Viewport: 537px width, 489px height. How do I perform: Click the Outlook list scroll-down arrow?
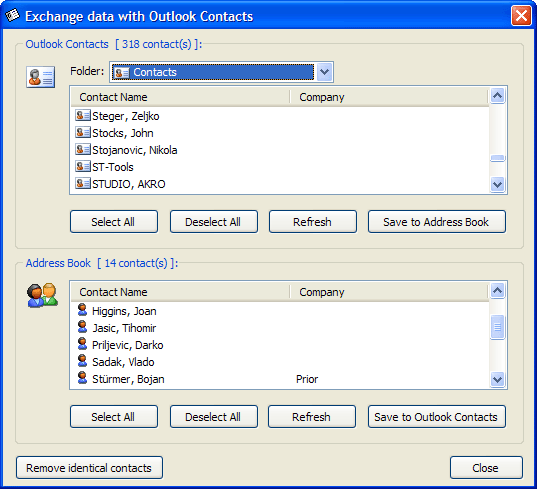pyautogui.click(x=497, y=185)
